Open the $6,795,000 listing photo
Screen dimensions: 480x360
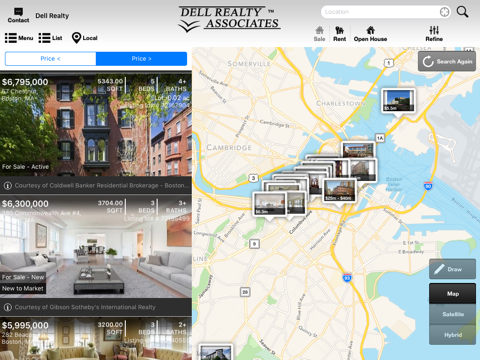[96, 125]
